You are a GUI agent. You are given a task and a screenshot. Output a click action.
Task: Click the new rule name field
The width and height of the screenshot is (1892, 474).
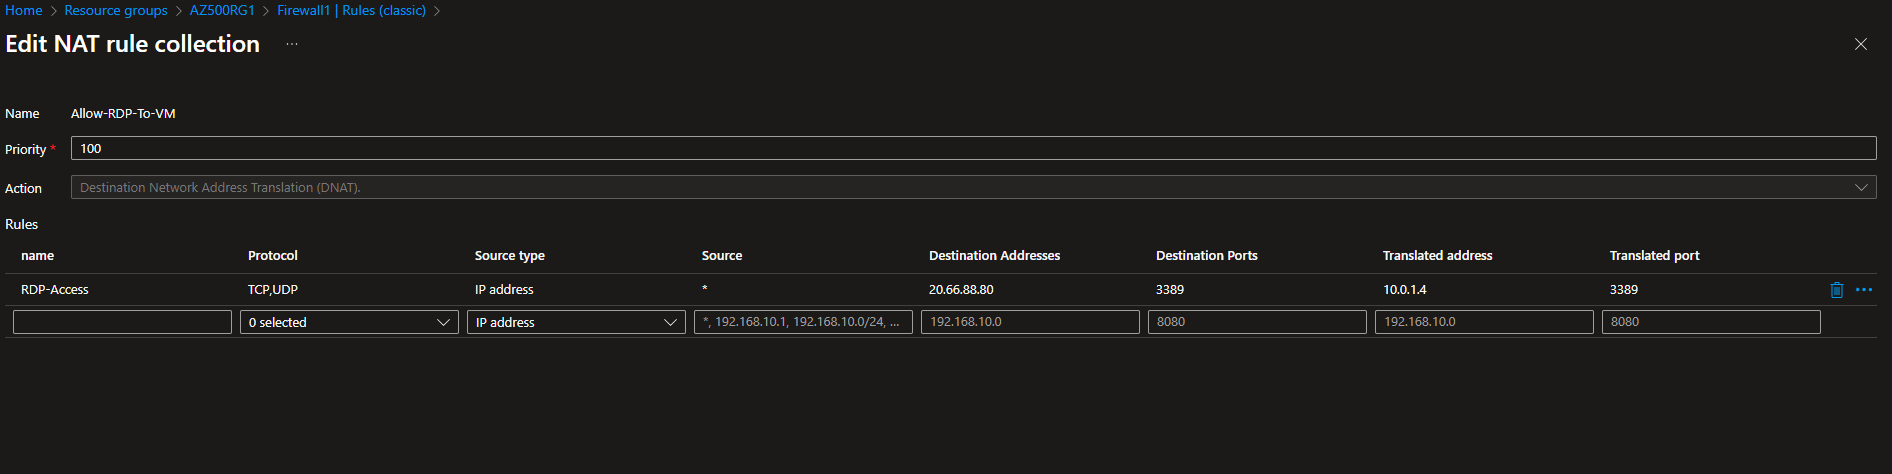[x=122, y=322]
